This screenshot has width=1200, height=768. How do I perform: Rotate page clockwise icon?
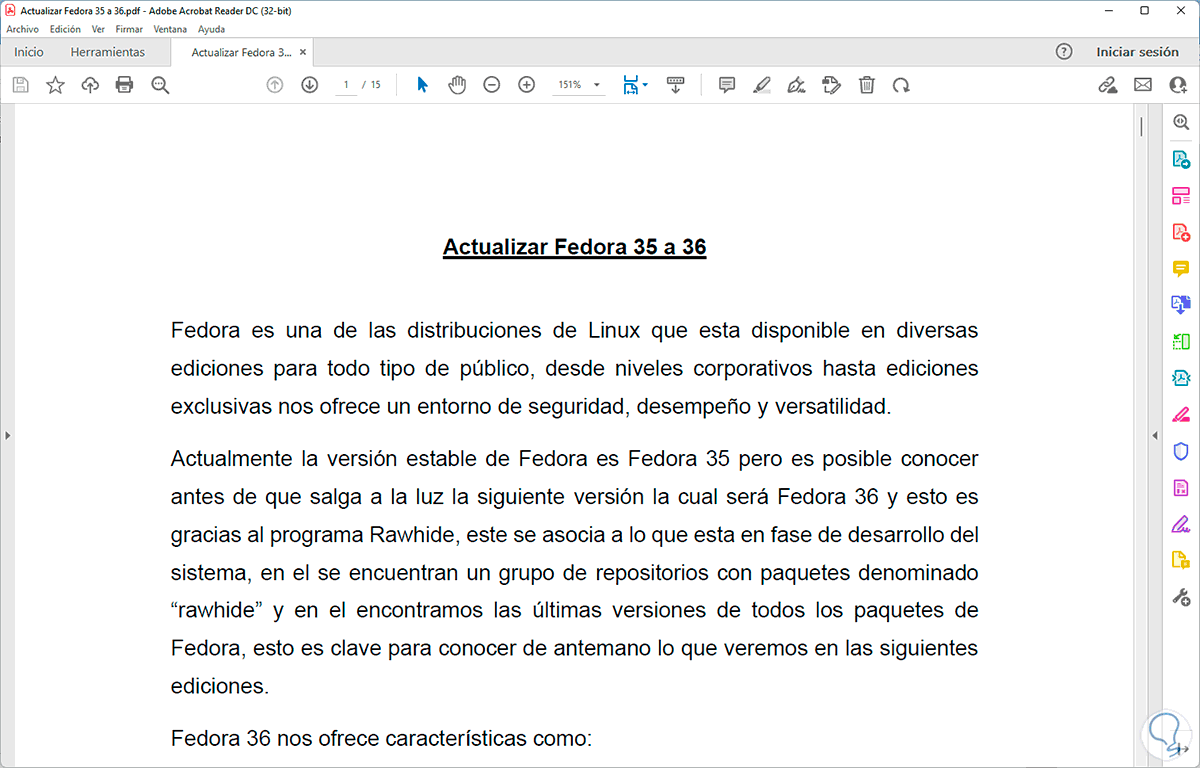(901, 85)
